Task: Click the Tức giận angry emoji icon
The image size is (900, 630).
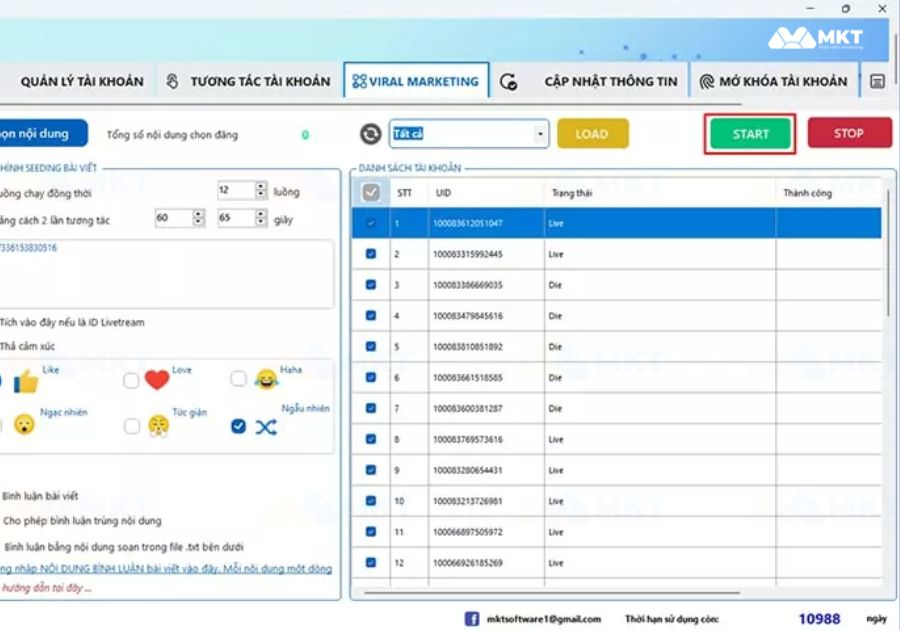Action: click(158, 426)
